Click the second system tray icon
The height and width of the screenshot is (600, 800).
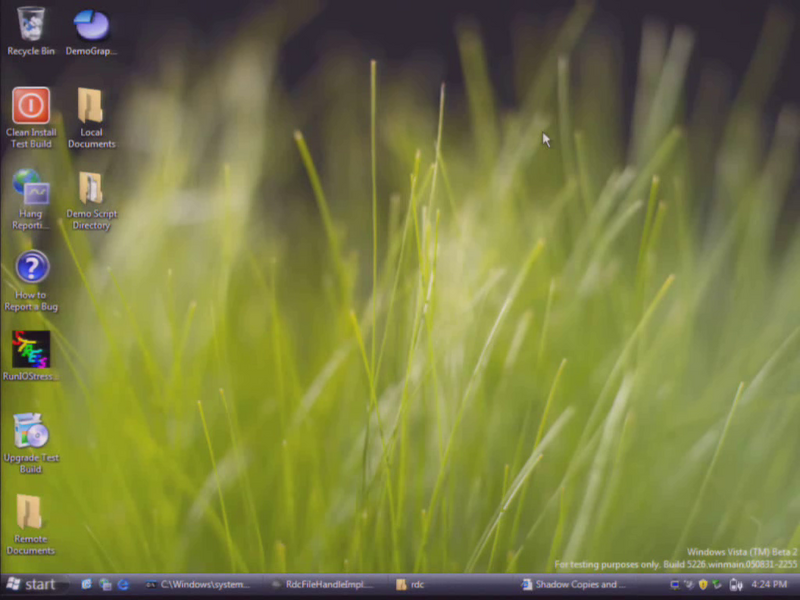pos(689,585)
